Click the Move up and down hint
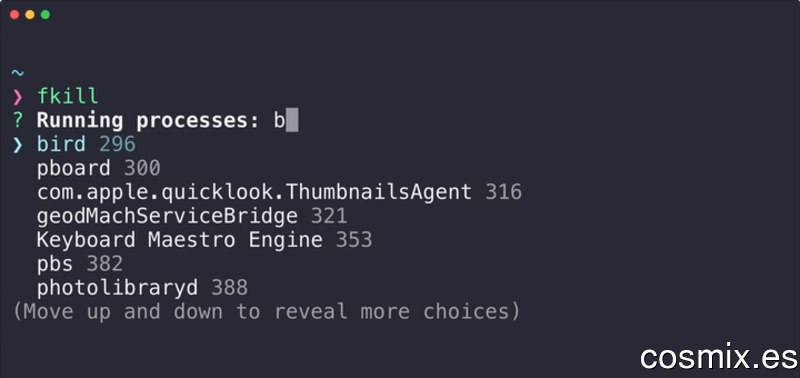This screenshot has width=800, height=378. (x=266, y=312)
